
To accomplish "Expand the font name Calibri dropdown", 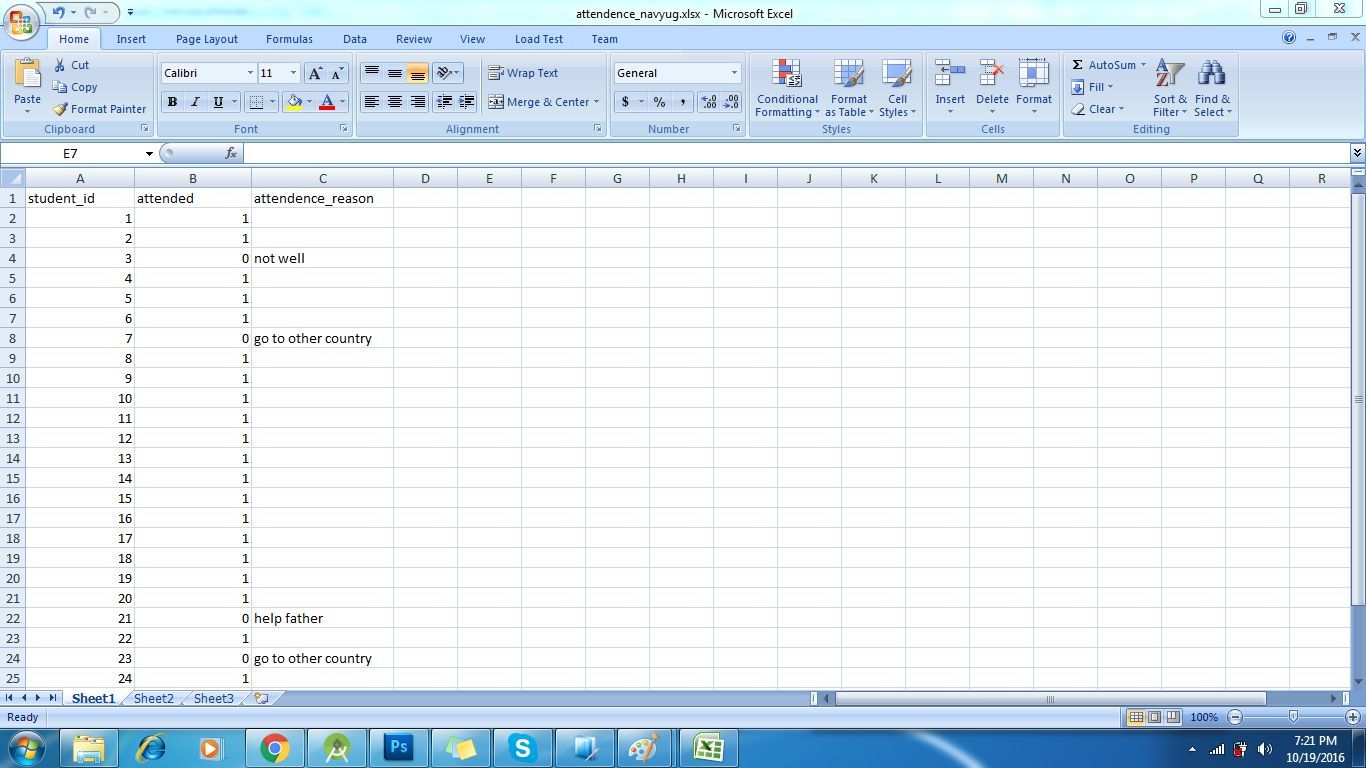I will tap(250, 73).
